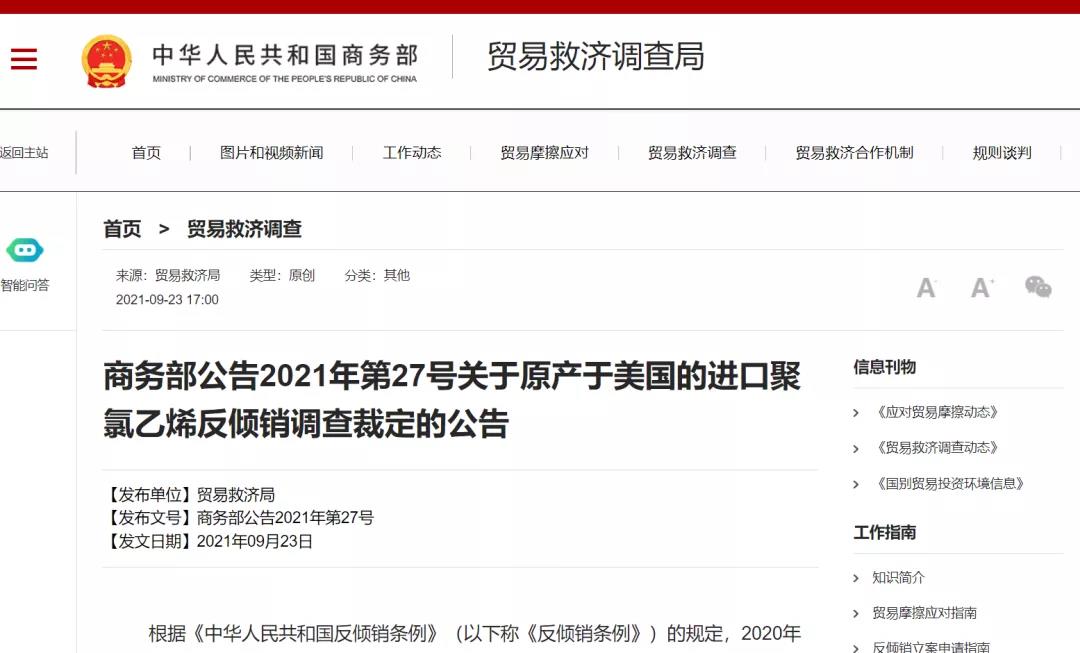Viewport: 1080px width, 653px height.
Task: Share article via WeChat icon
Action: click(1038, 287)
